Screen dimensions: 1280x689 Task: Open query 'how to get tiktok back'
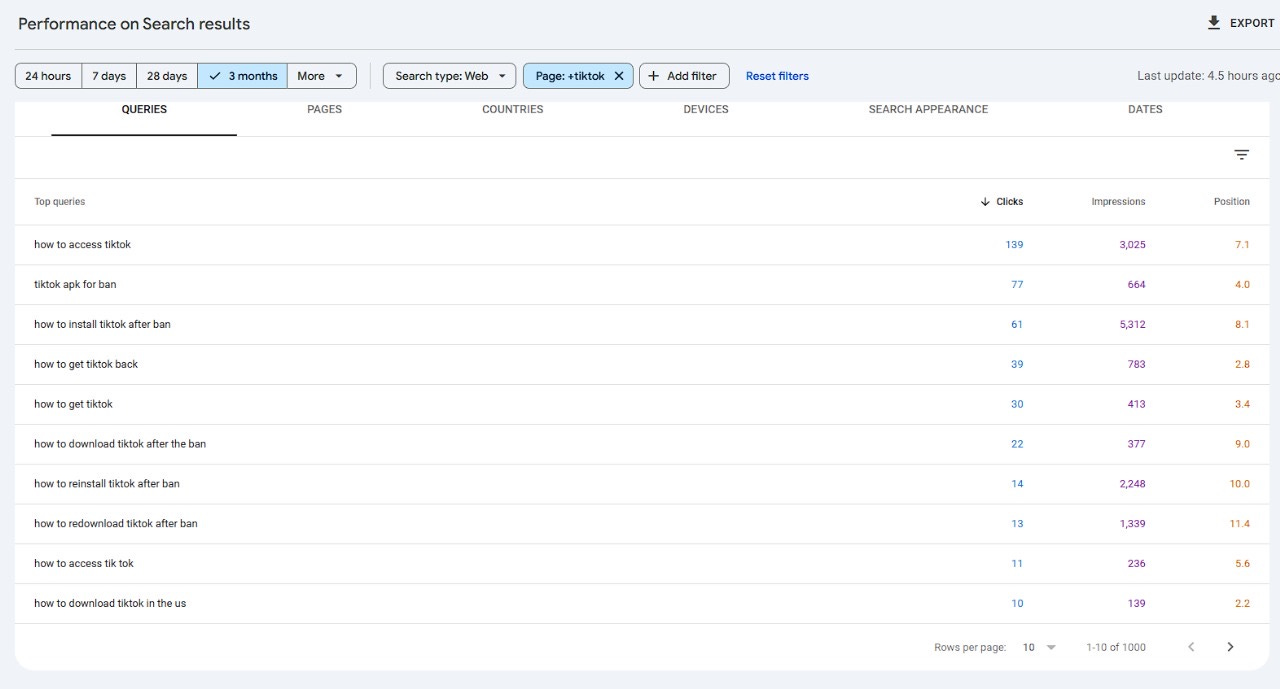(x=86, y=365)
